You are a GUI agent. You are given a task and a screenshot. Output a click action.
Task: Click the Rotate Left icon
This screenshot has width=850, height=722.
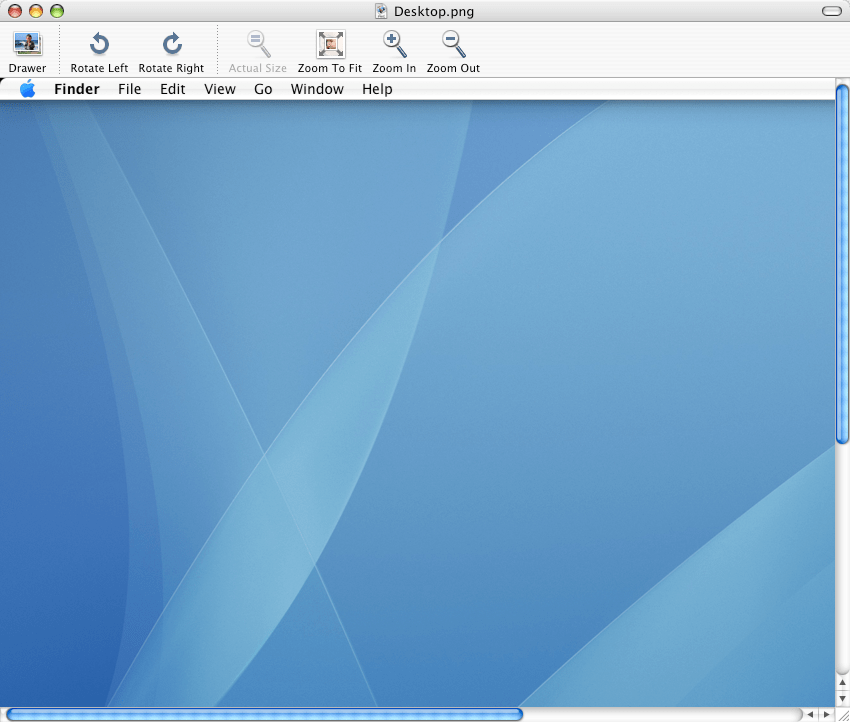99,44
